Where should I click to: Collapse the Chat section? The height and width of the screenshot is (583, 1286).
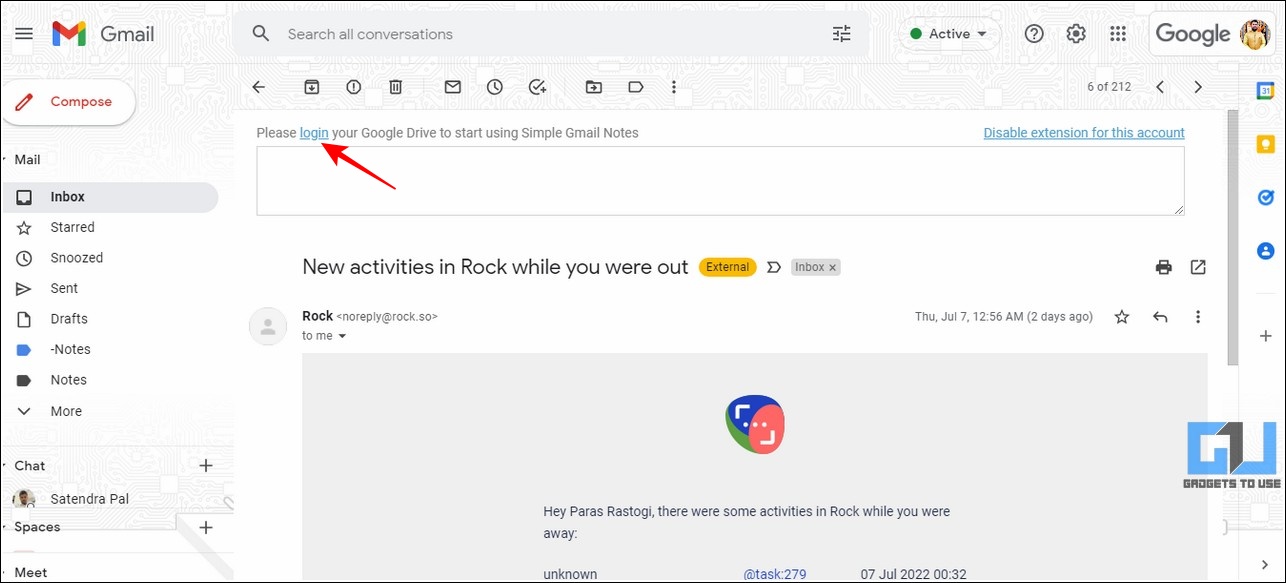coord(6,465)
